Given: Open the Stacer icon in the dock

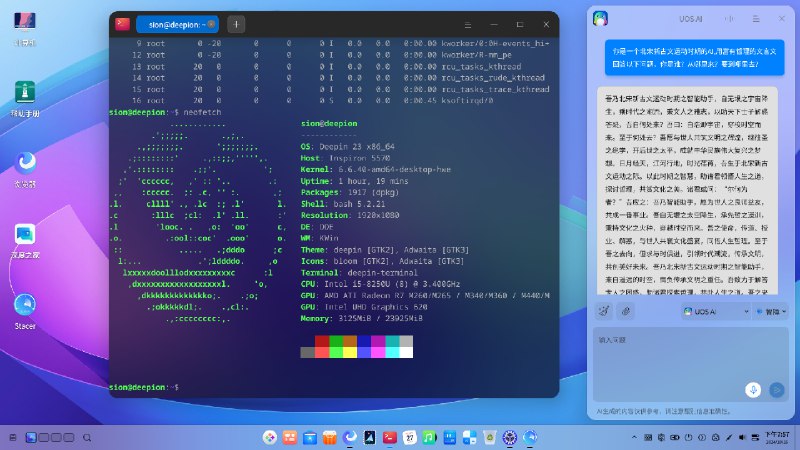Looking at the screenshot, I should (530, 437).
